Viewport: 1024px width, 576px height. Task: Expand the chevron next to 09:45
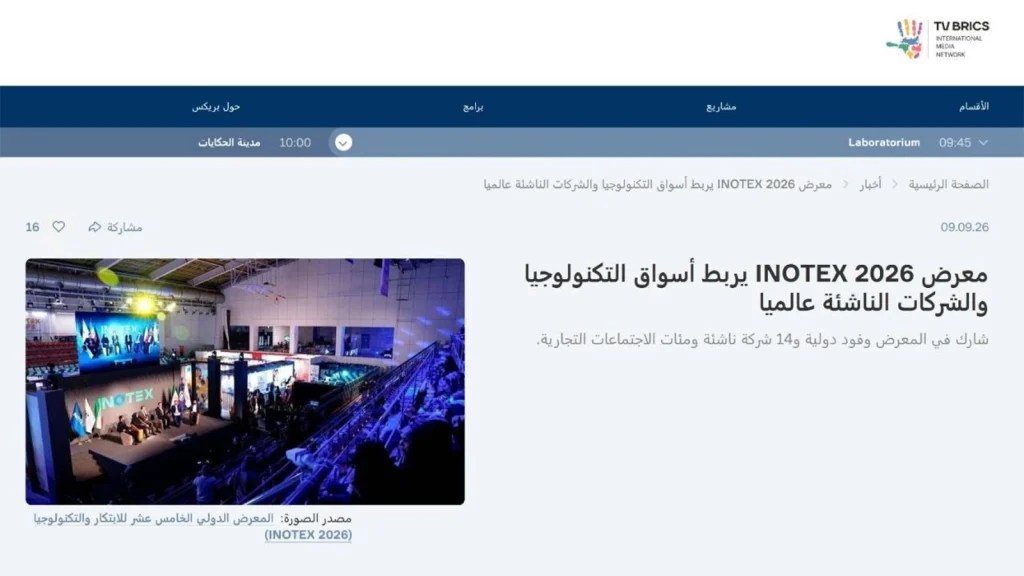tap(983, 142)
